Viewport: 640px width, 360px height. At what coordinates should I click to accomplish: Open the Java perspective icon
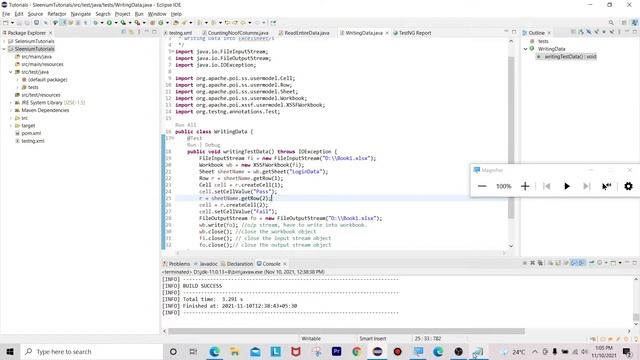coord(635,23)
